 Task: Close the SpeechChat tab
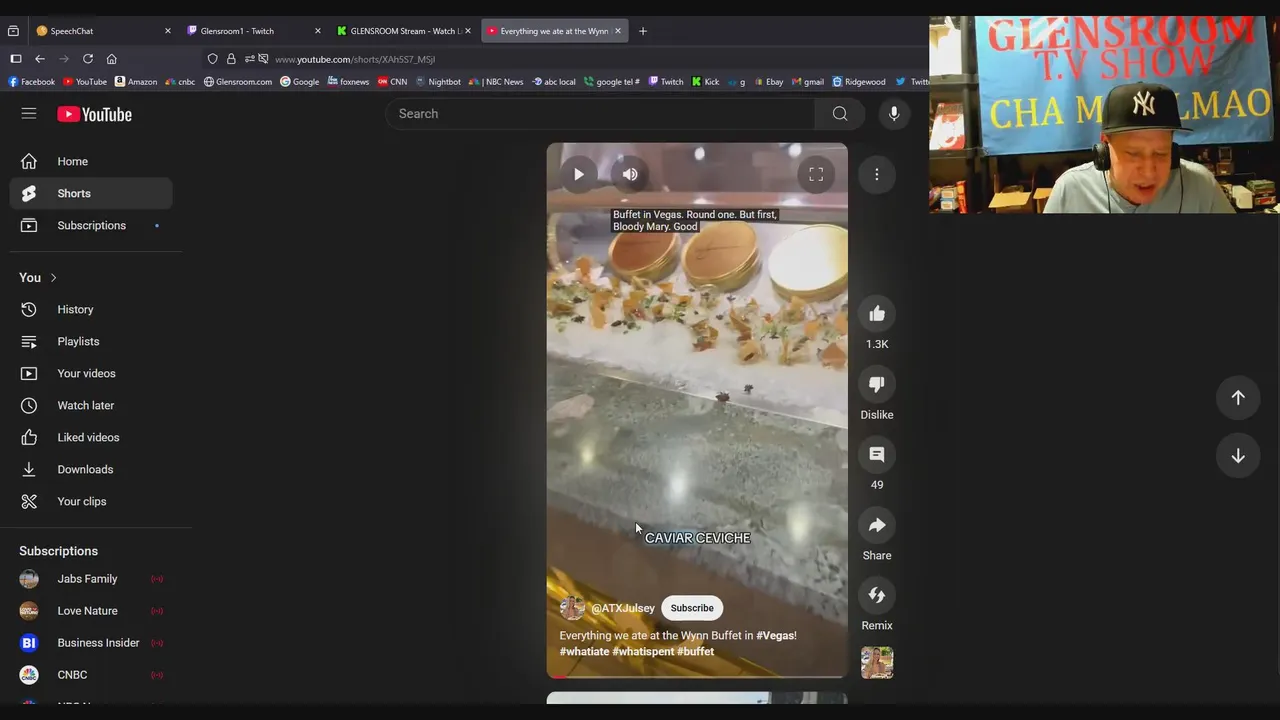click(x=167, y=31)
